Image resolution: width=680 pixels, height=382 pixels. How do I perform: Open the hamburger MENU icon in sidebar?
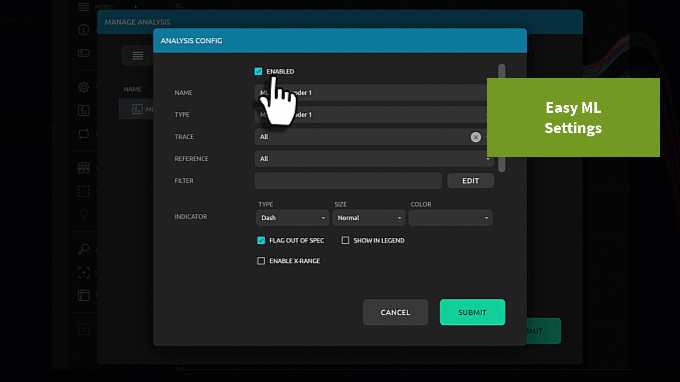tap(84, 7)
